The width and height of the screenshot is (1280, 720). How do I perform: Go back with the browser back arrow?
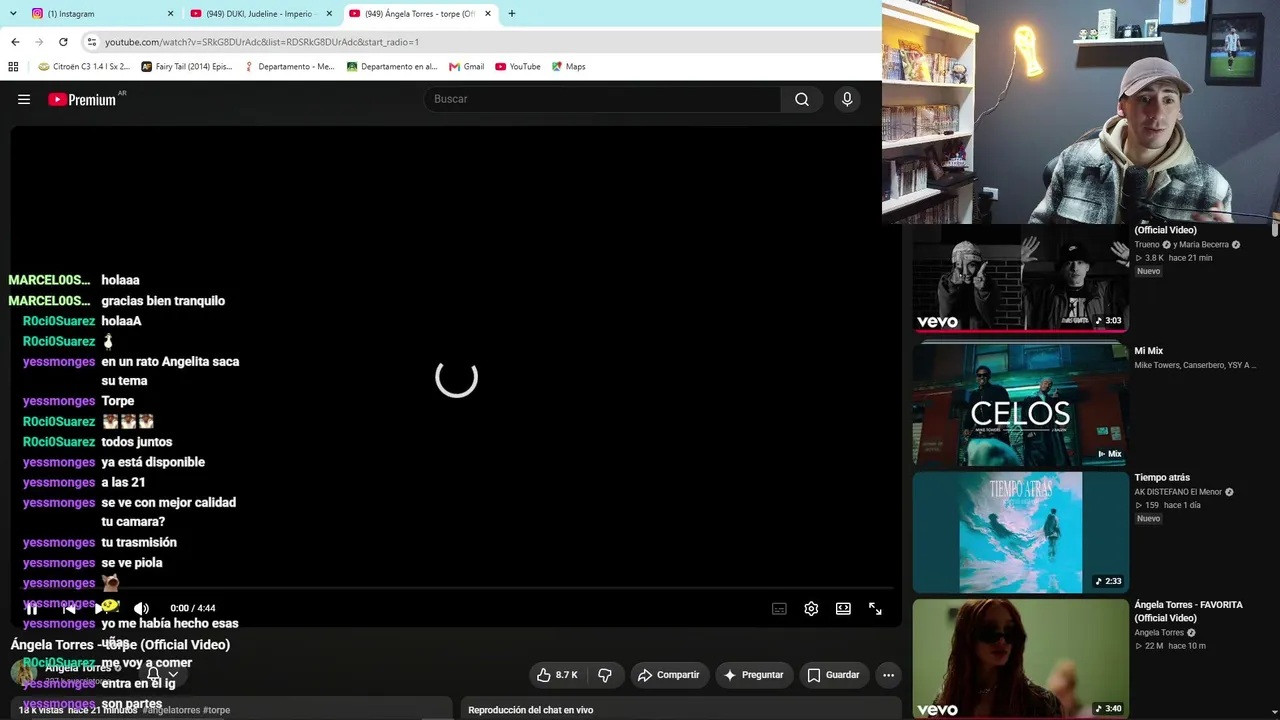coord(15,42)
